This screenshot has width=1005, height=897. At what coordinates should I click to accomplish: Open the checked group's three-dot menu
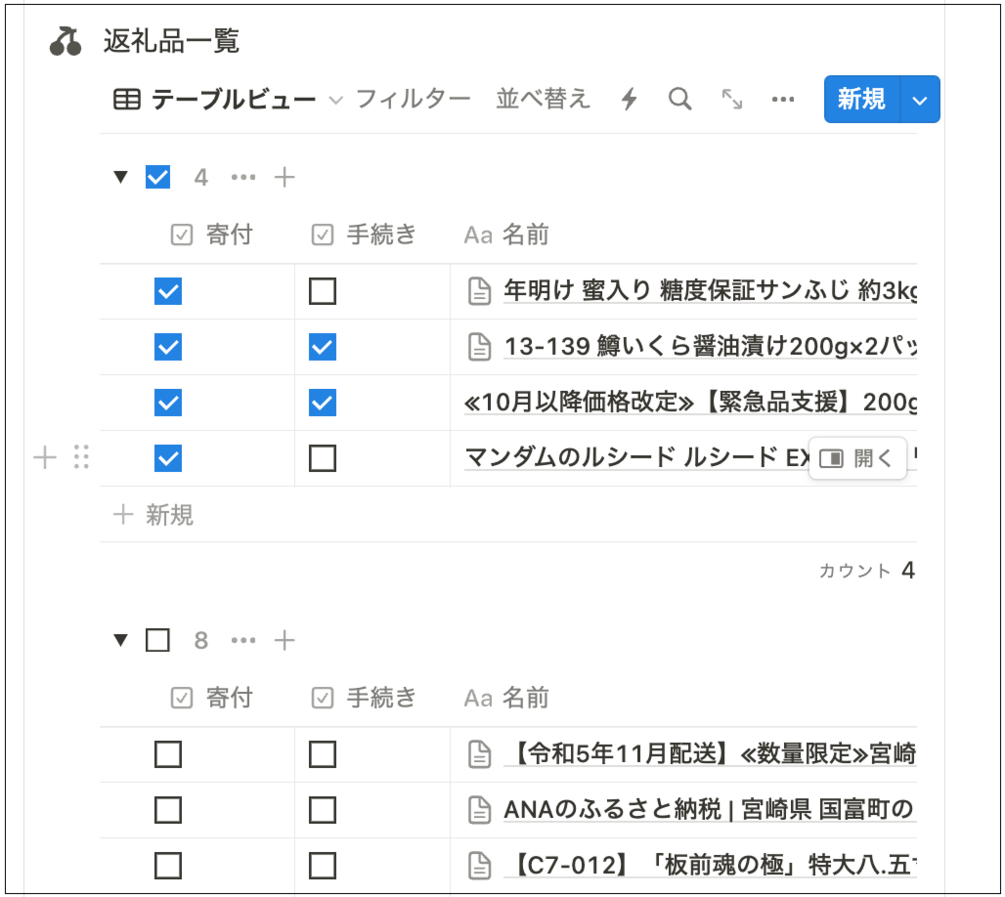pyautogui.click(x=243, y=177)
